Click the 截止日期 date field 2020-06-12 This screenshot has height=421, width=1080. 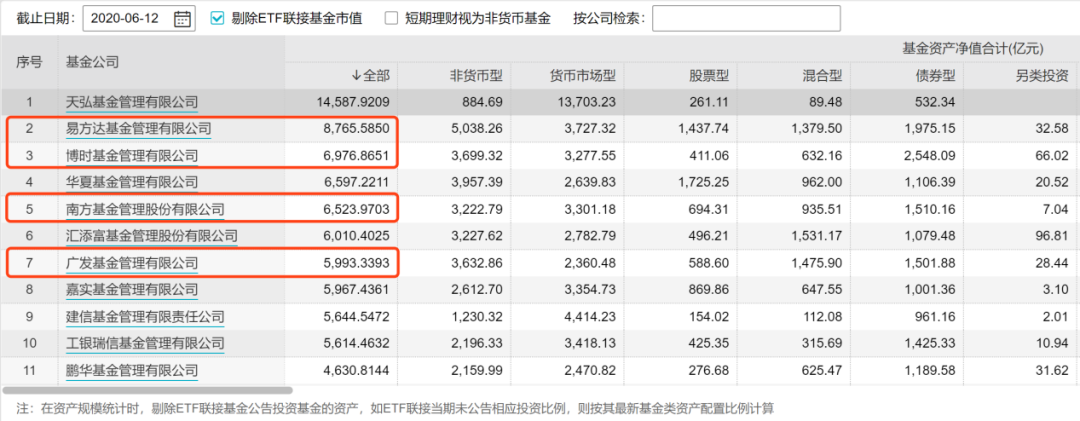pos(139,19)
